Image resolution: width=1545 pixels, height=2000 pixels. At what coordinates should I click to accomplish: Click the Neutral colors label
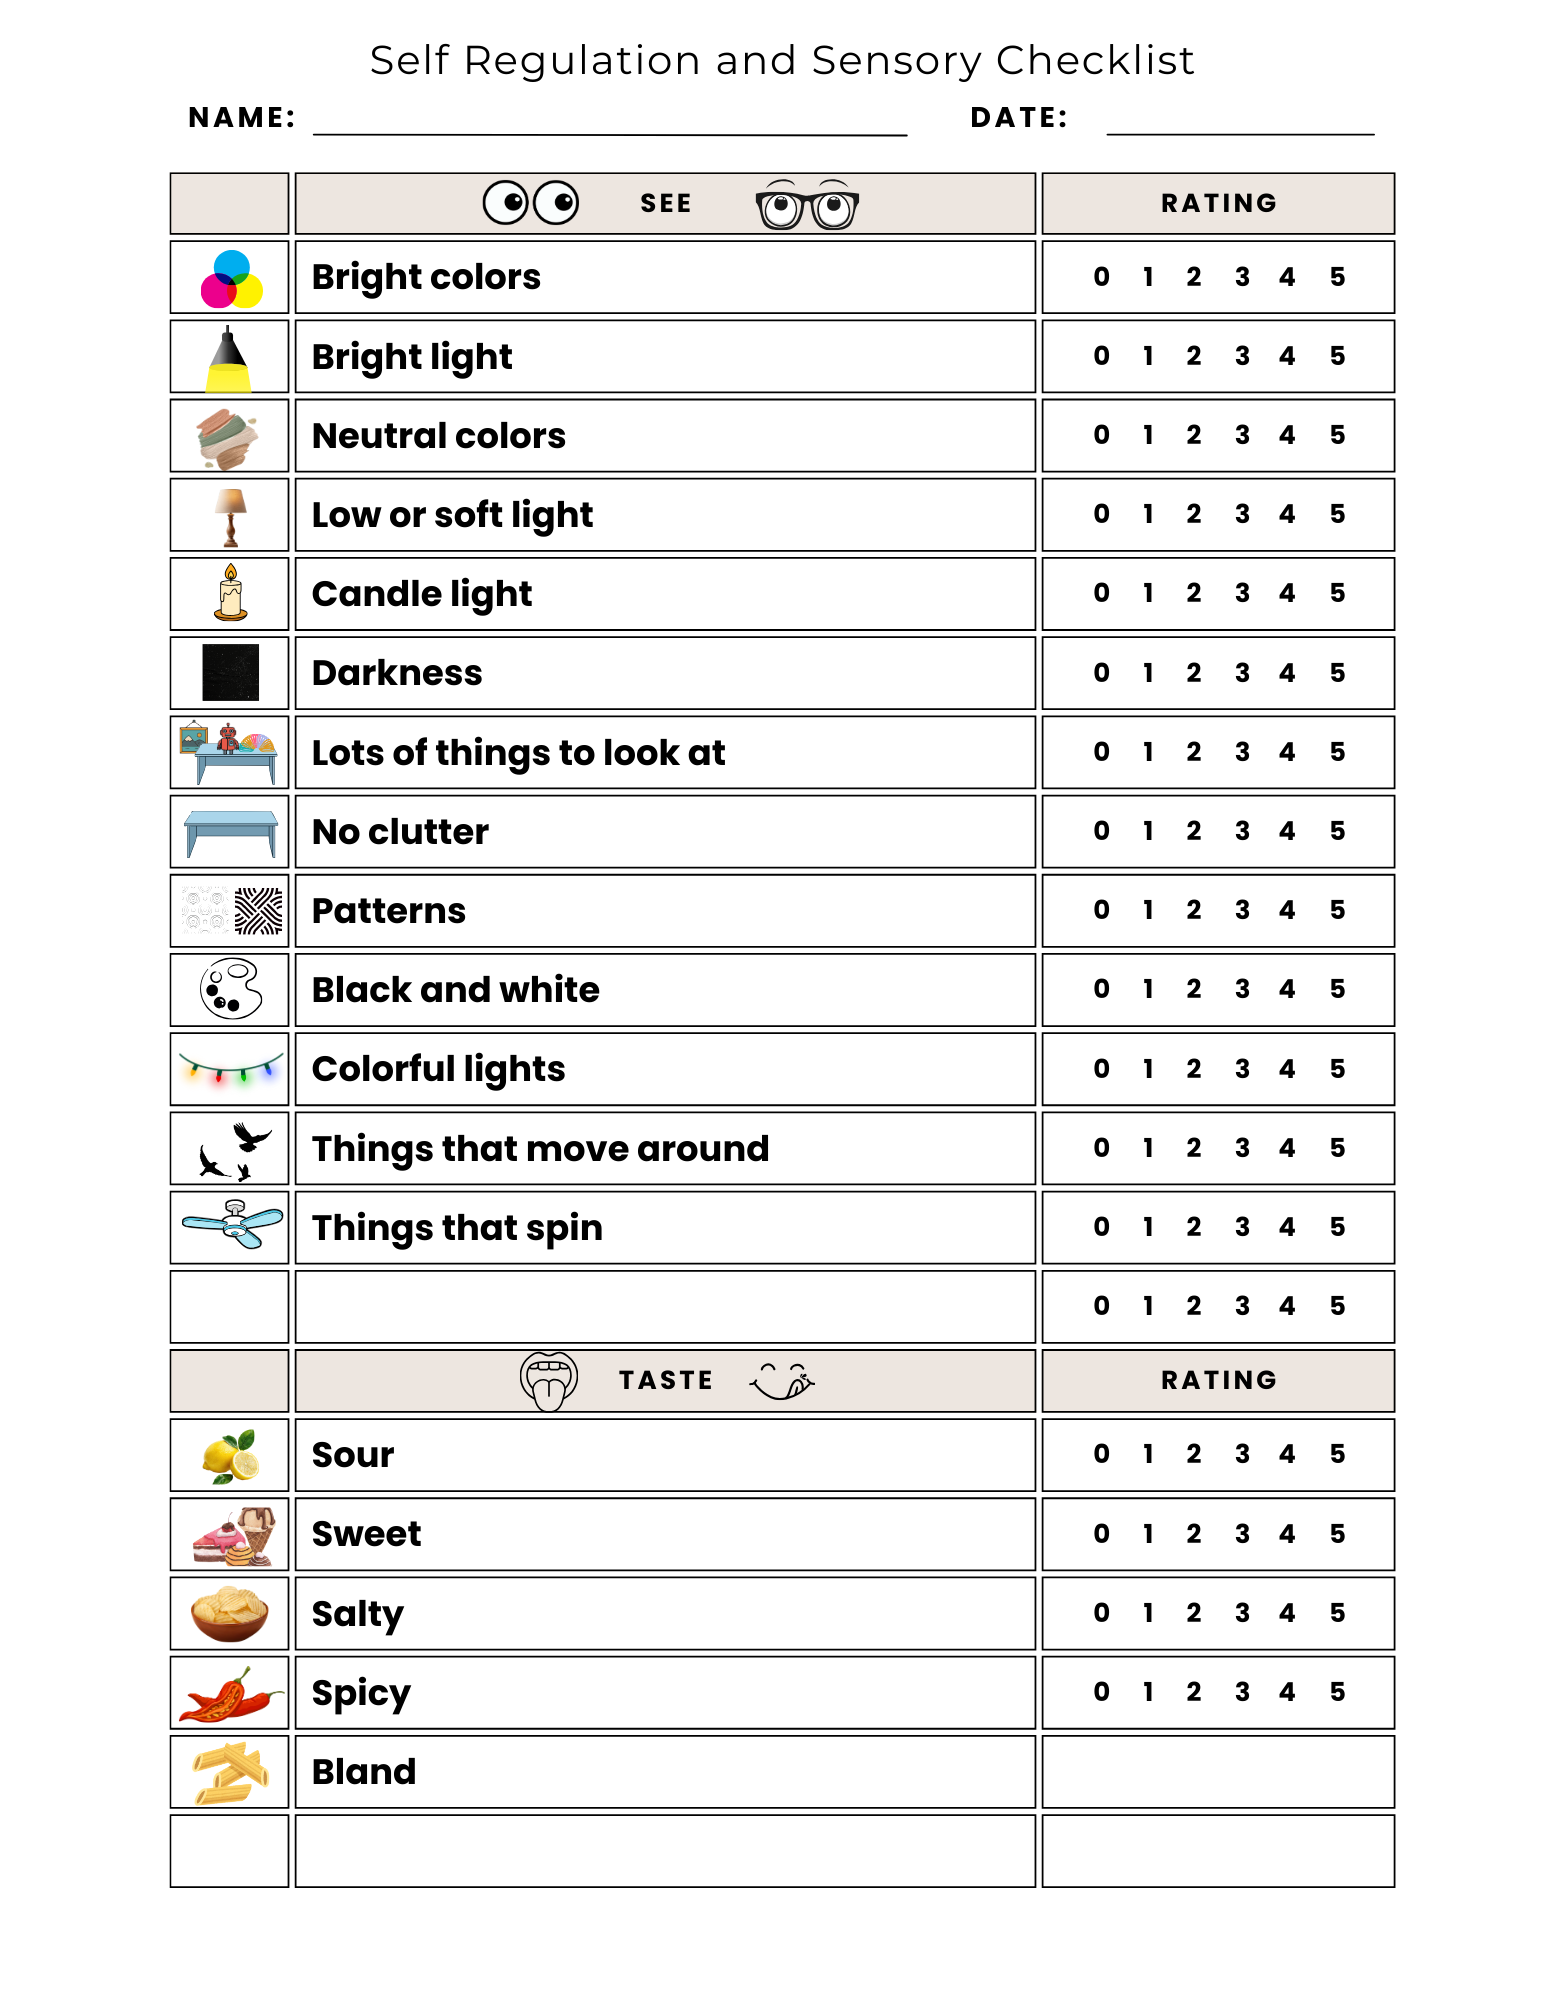pos(439,436)
